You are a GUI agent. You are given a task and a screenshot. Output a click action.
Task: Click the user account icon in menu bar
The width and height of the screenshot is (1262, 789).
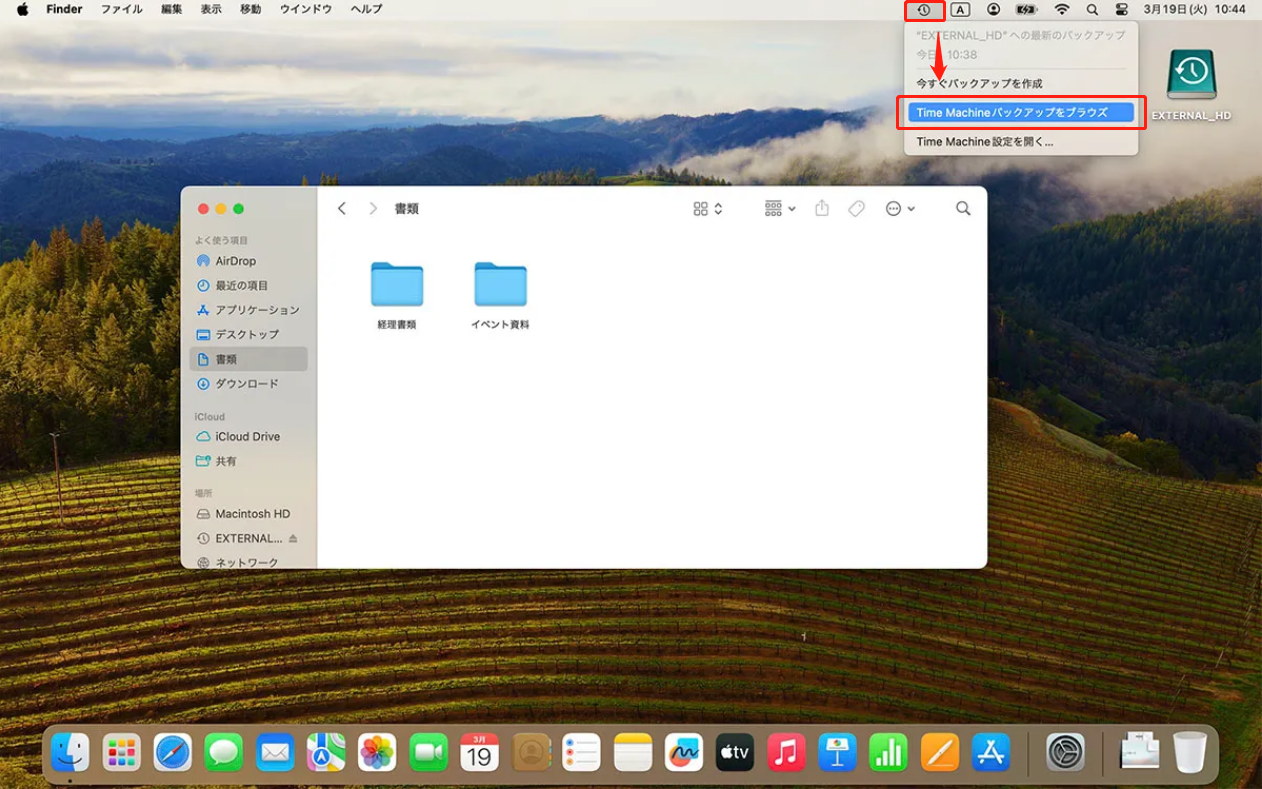pyautogui.click(x=993, y=10)
